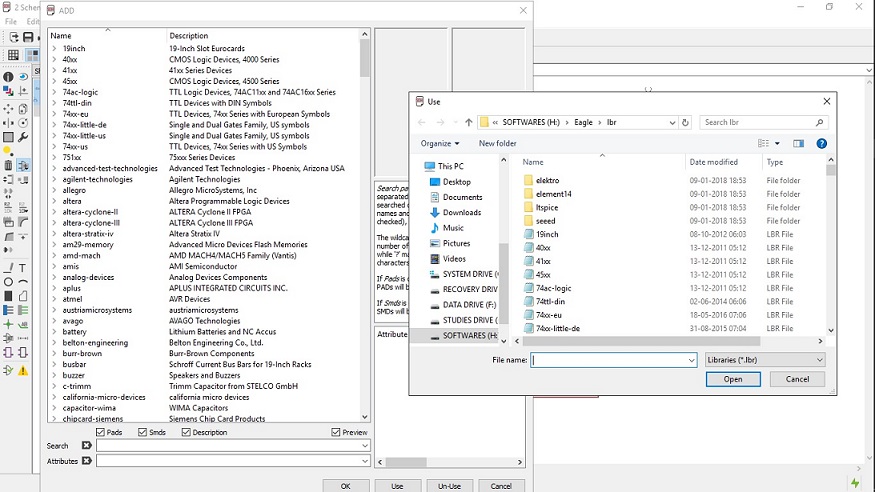Click the Un-Use button
875x492 pixels.
pyautogui.click(x=449, y=486)
